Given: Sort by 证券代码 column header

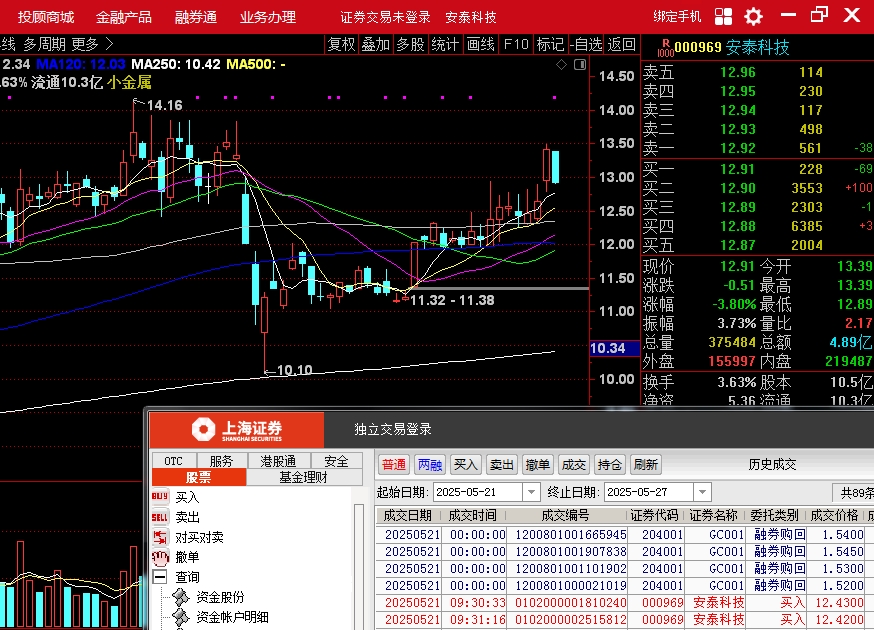Looking at the screenshot, I should tap(654, 516).
